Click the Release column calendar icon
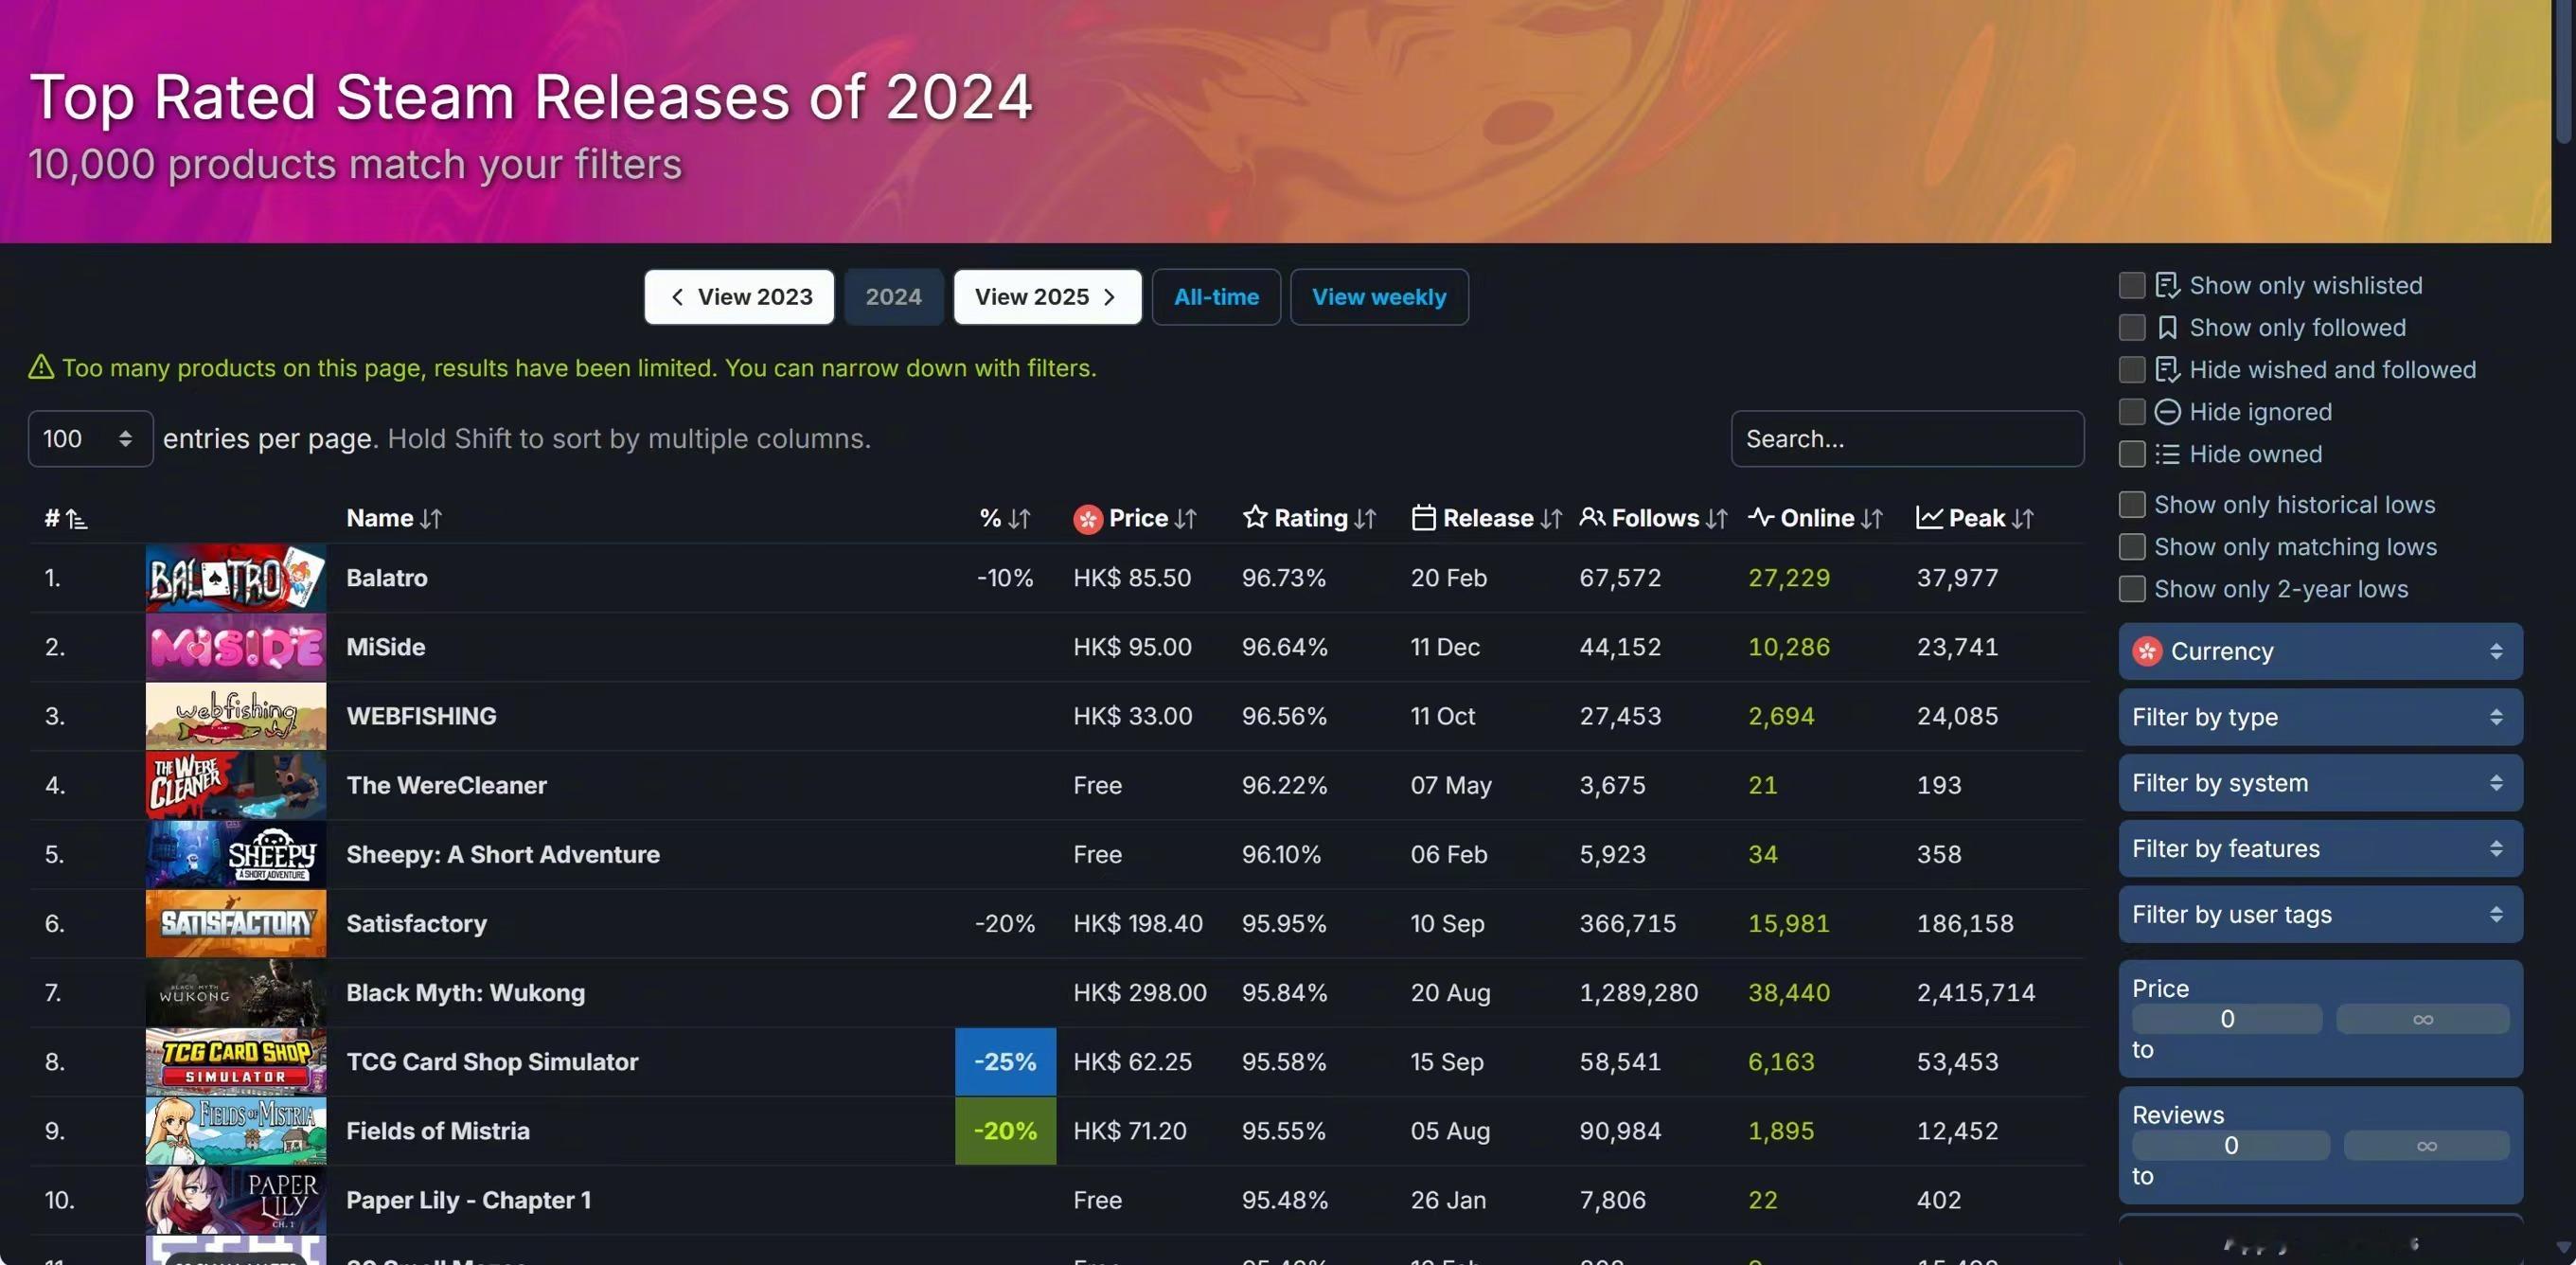The height and width of the screenshot is (1265, 2576). click(x=1423, y=517)
